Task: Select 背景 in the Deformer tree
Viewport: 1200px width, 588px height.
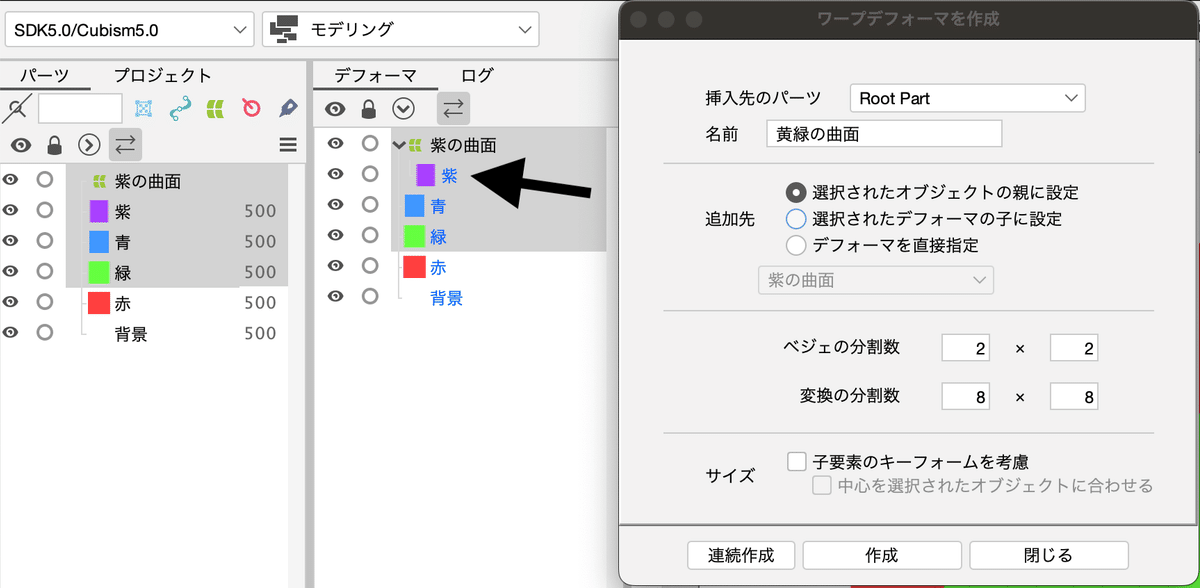Action: click(447, 297)
